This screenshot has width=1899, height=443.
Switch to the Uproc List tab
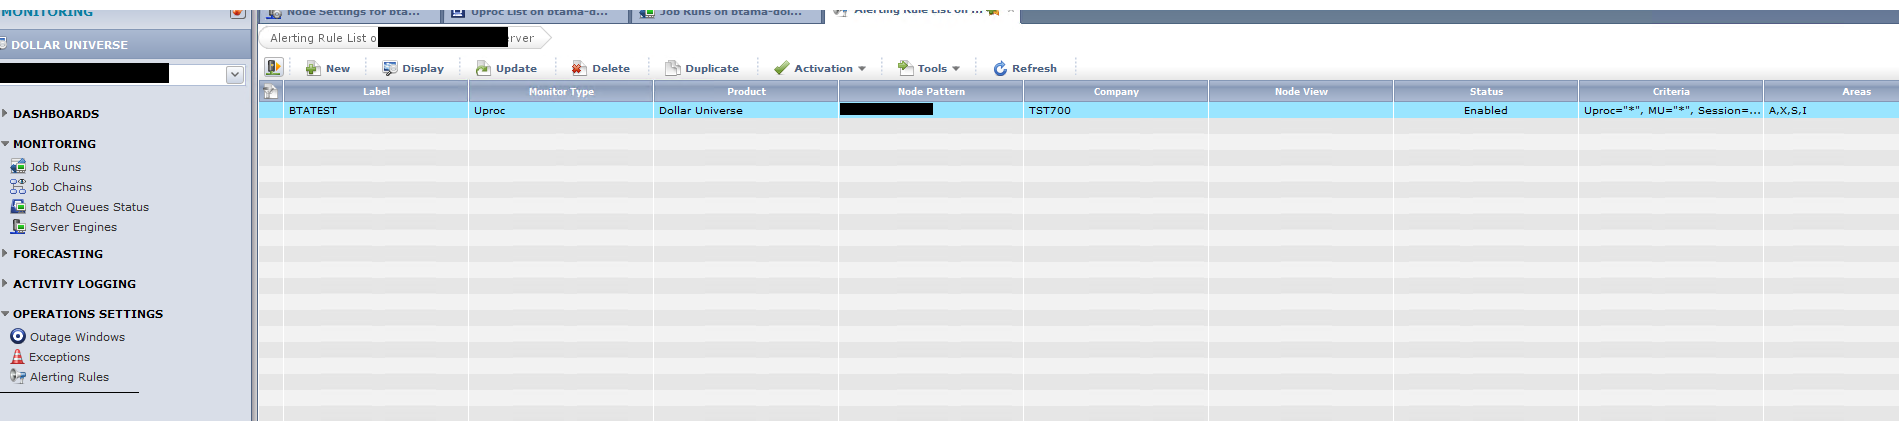coord(535,13)
